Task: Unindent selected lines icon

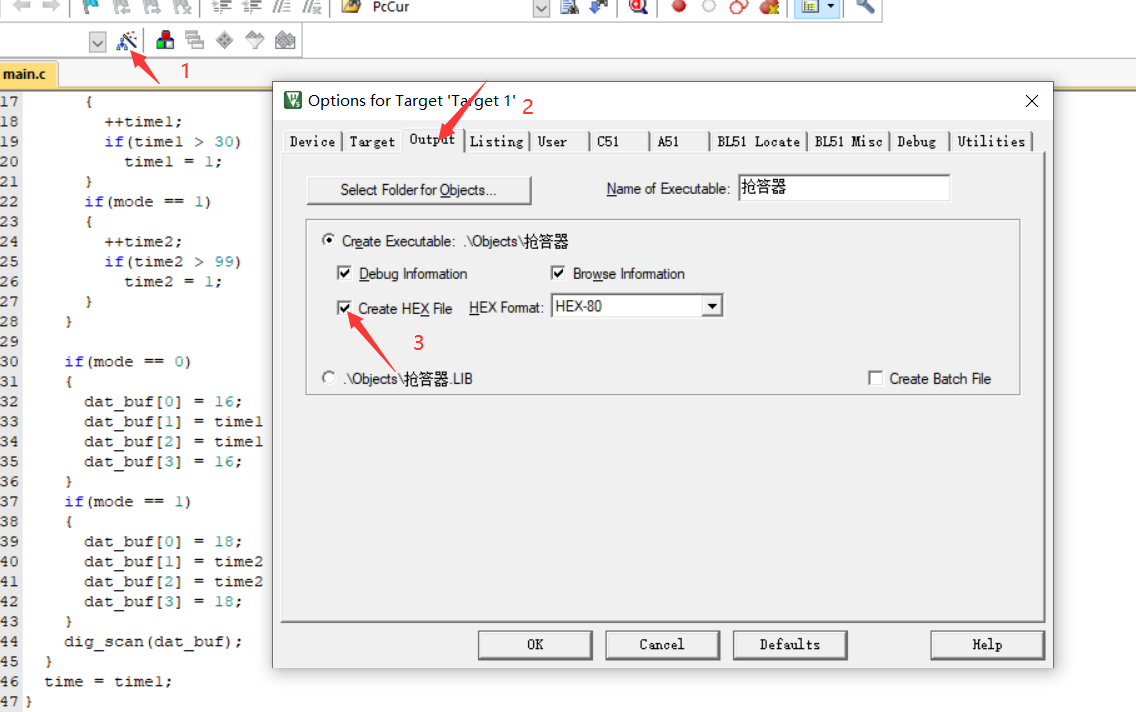Action: [251, 6]
